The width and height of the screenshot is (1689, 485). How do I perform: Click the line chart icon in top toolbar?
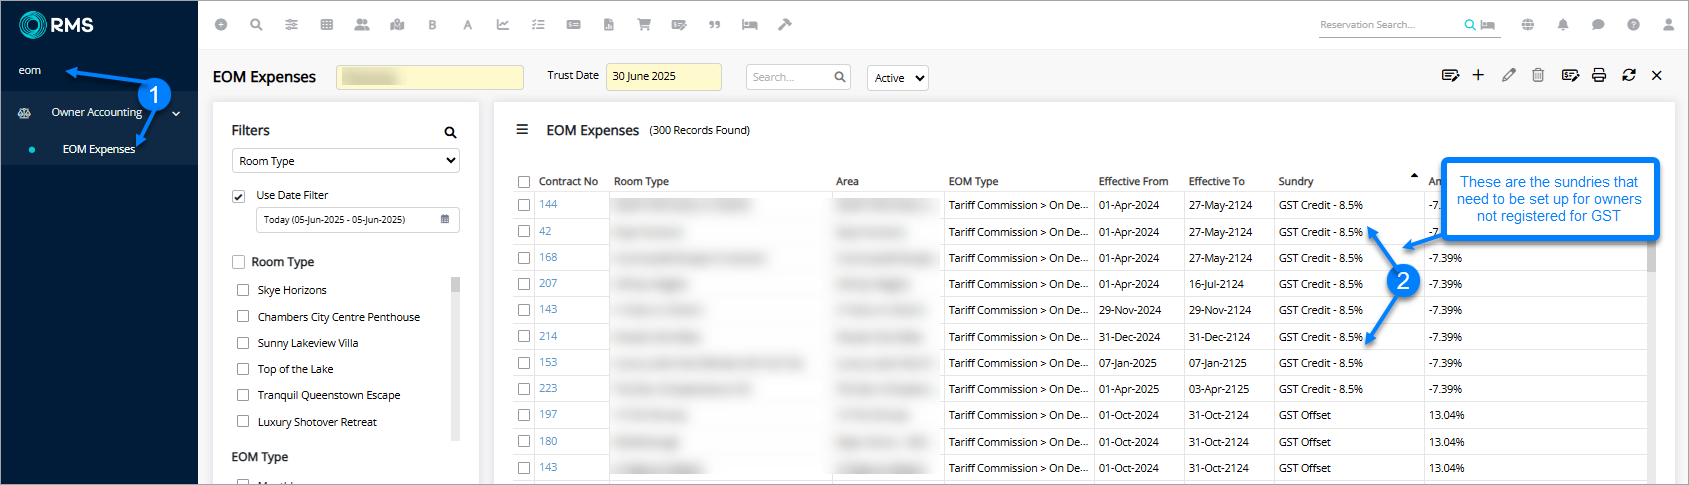503,25
